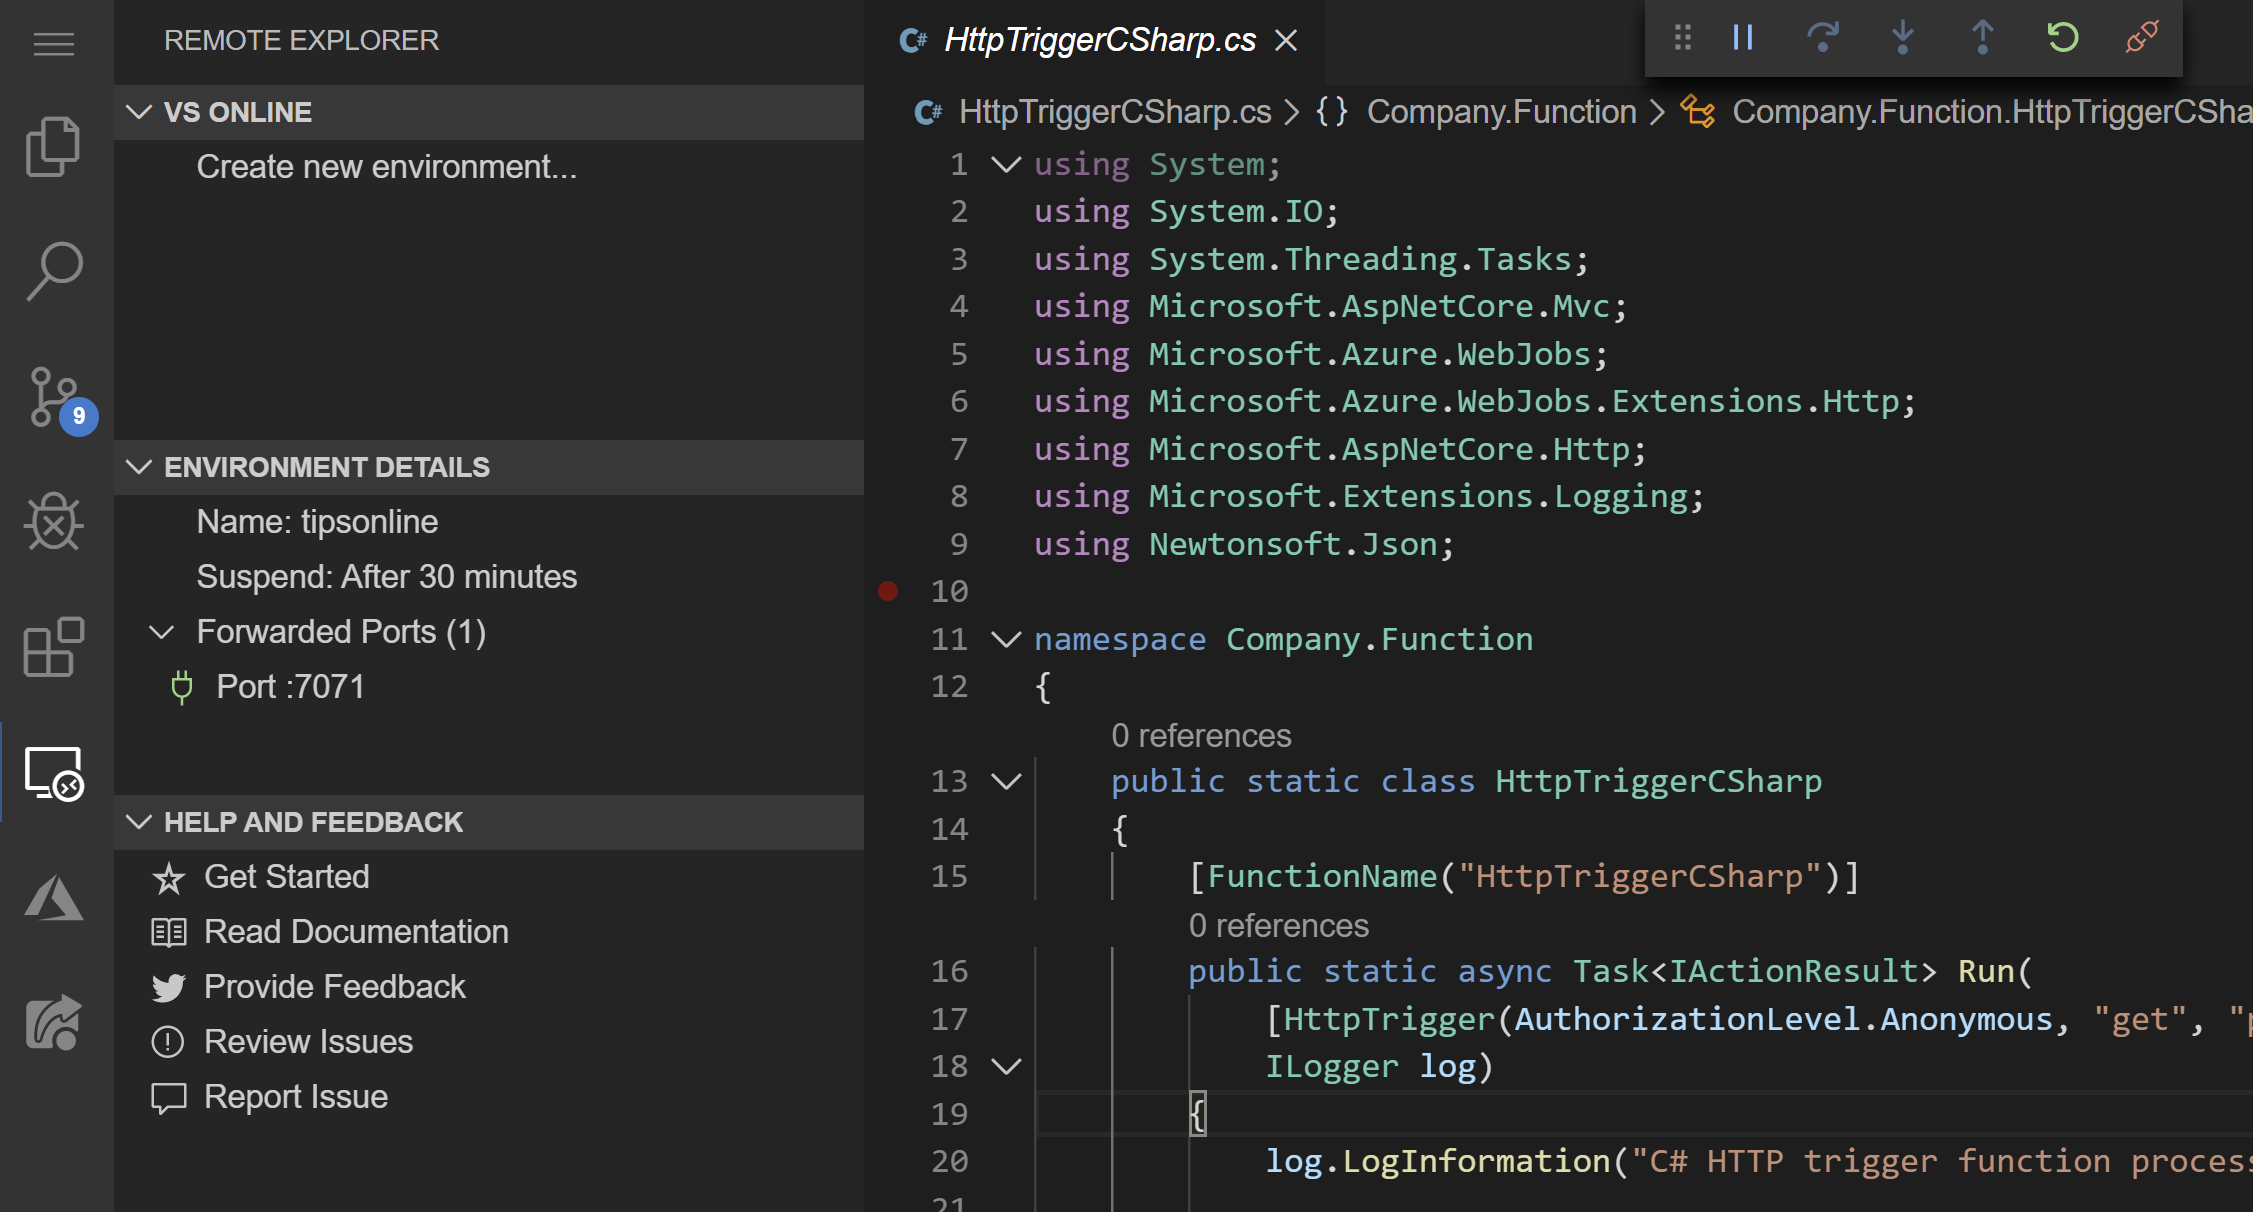Open the Azure icon in activity bar
Viewport: 2253px width, 1212px height.
(x=54, y=897)
